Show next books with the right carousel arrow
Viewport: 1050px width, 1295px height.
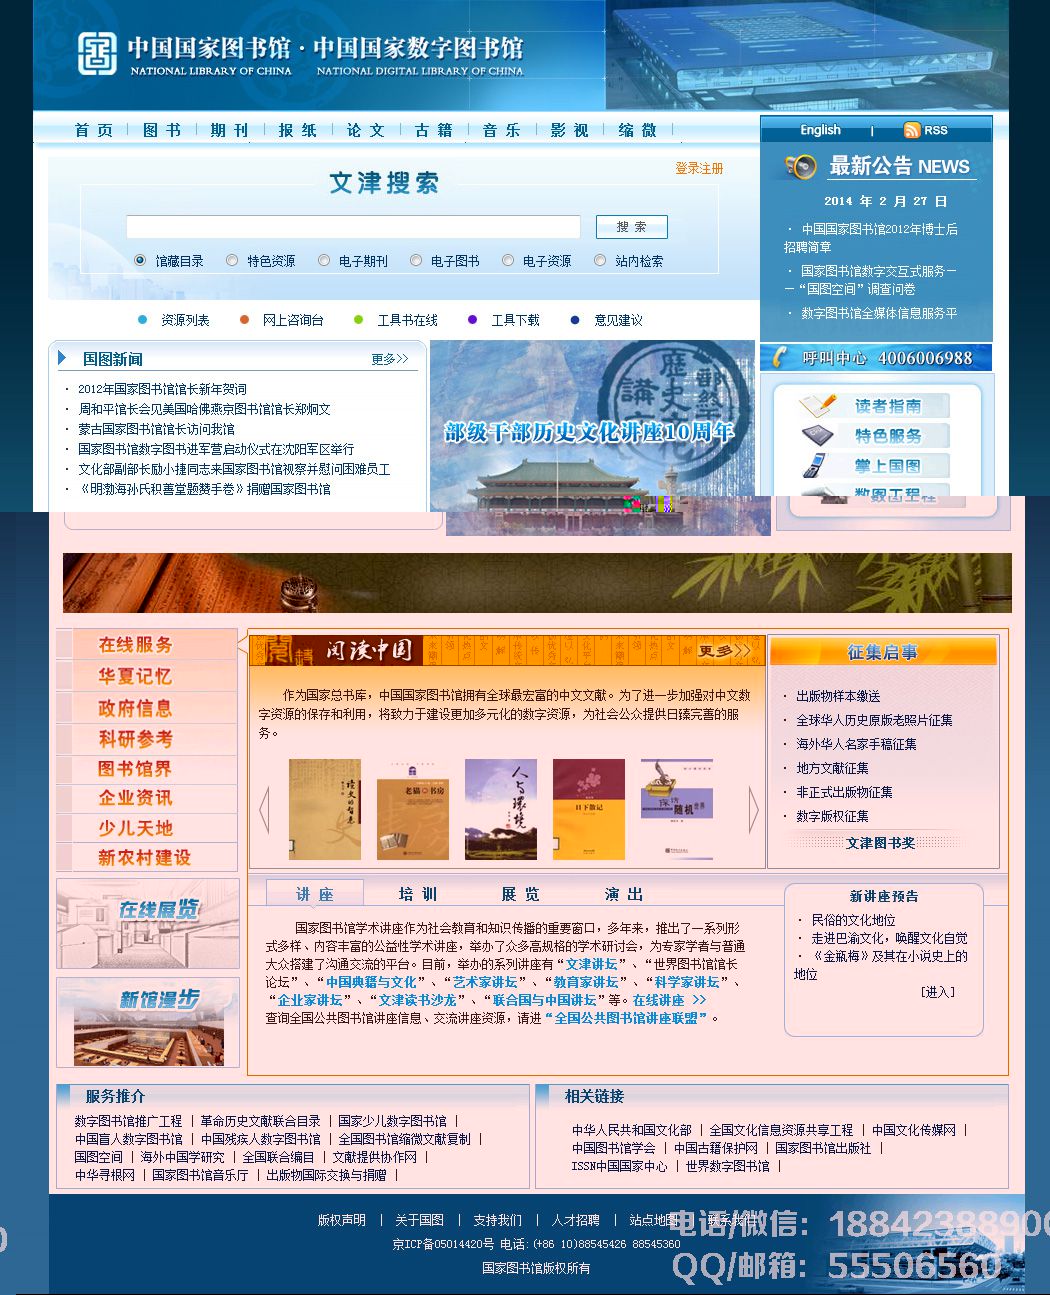(x=753, y=810)
